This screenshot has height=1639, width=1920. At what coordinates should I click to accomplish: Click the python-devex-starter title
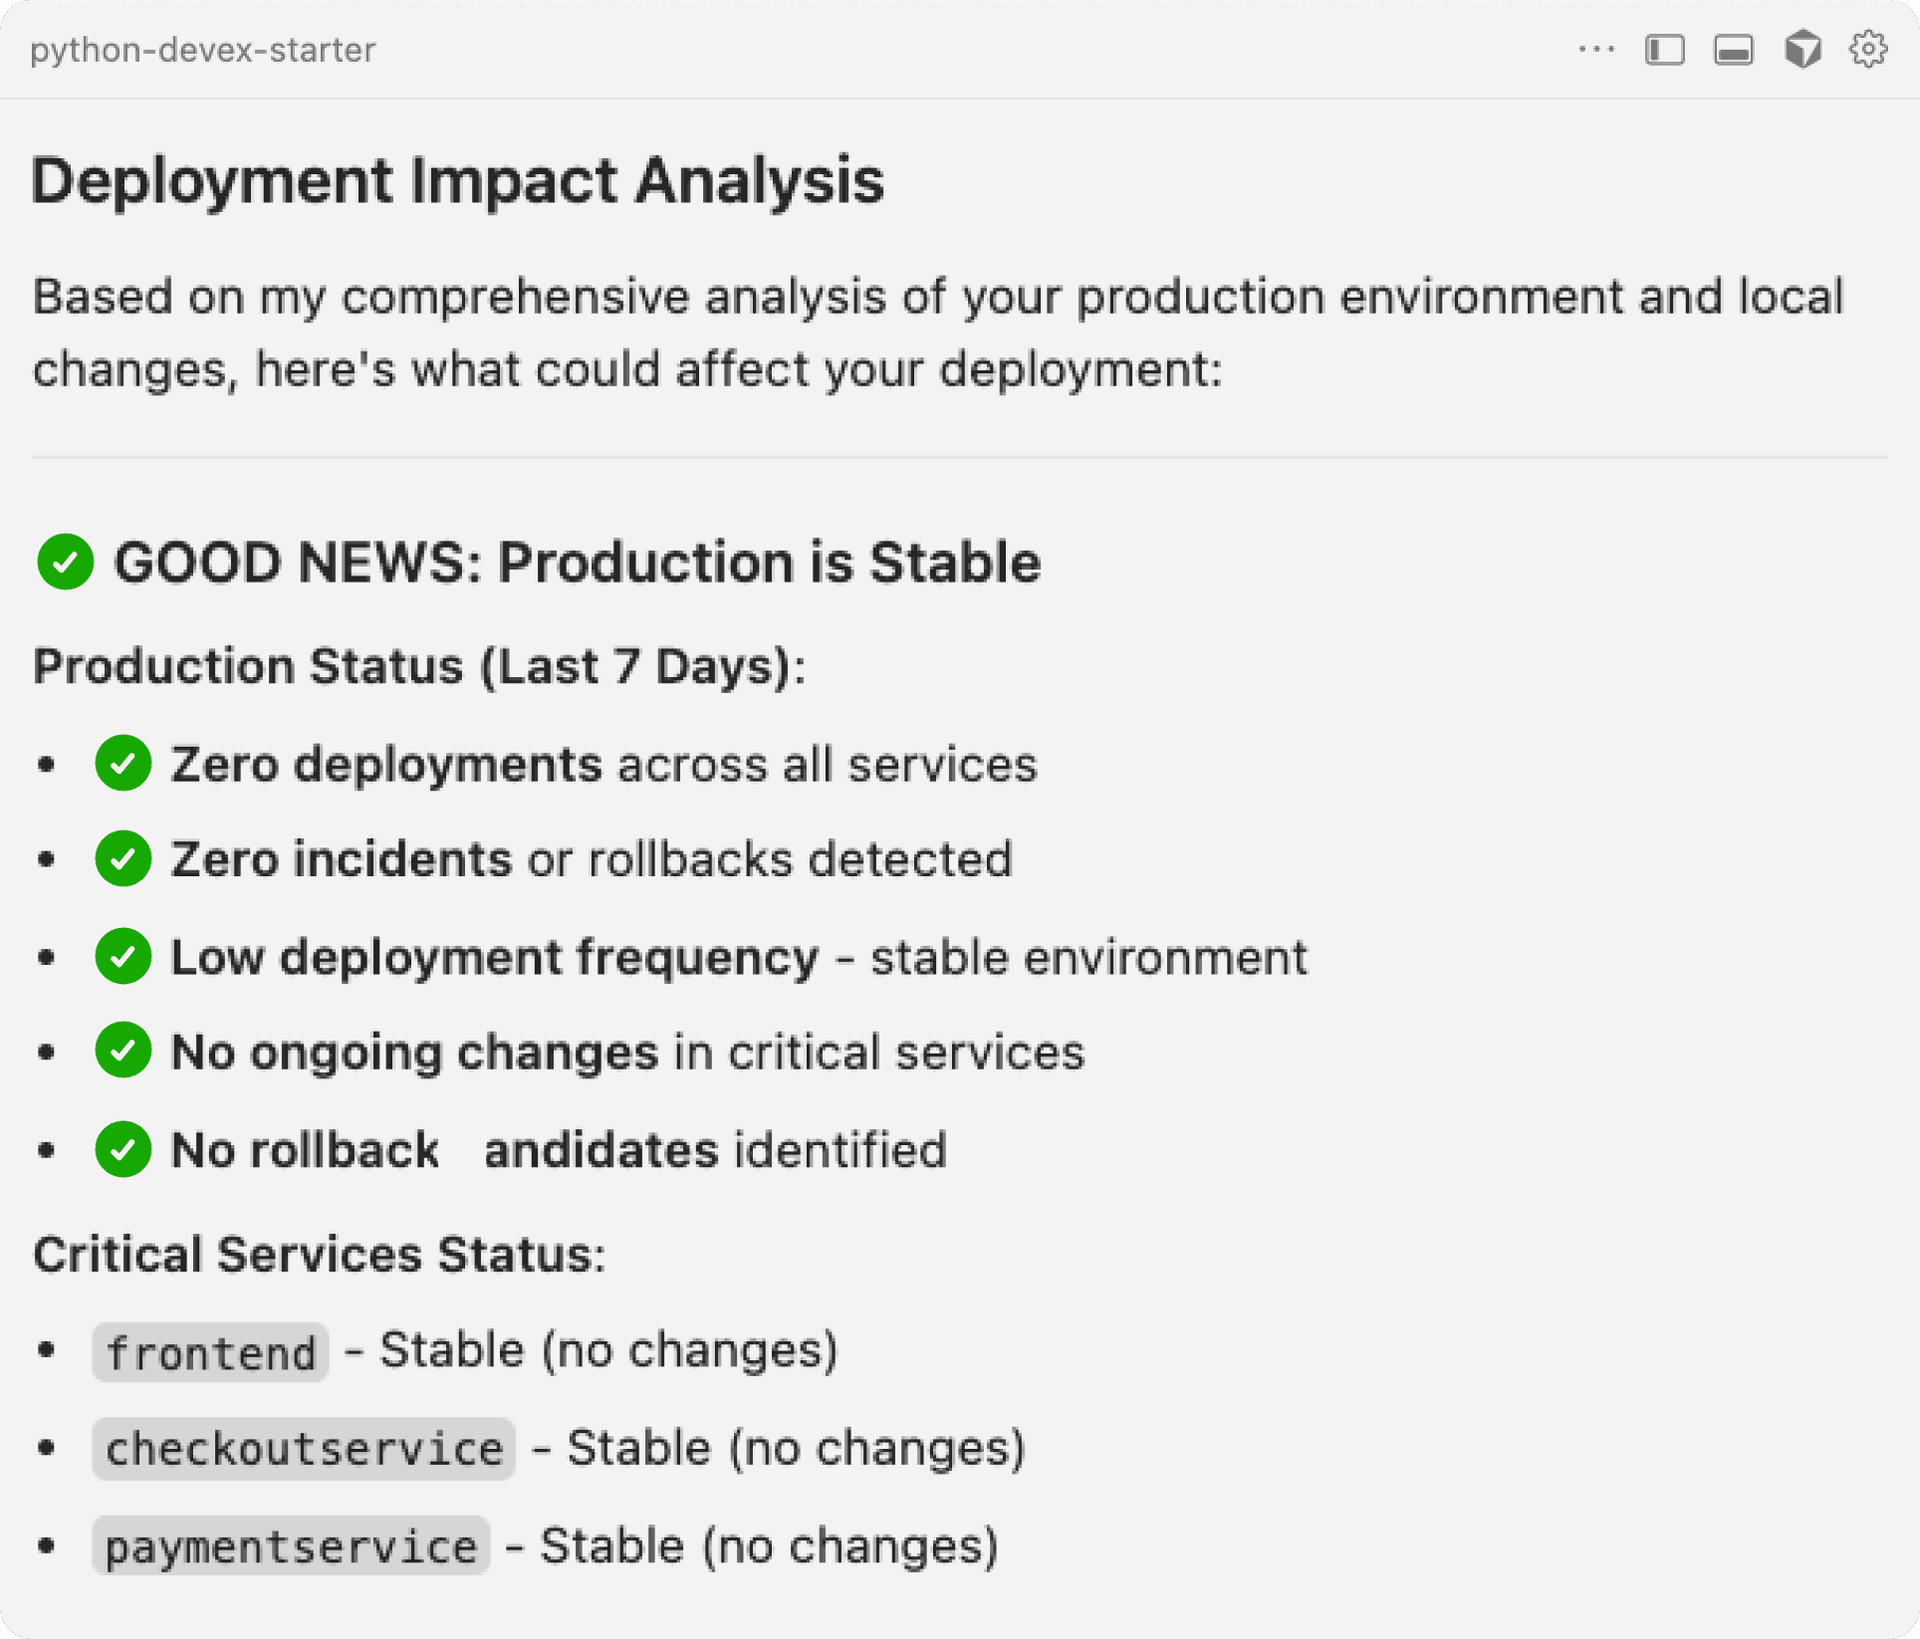[x=203, y=50]
